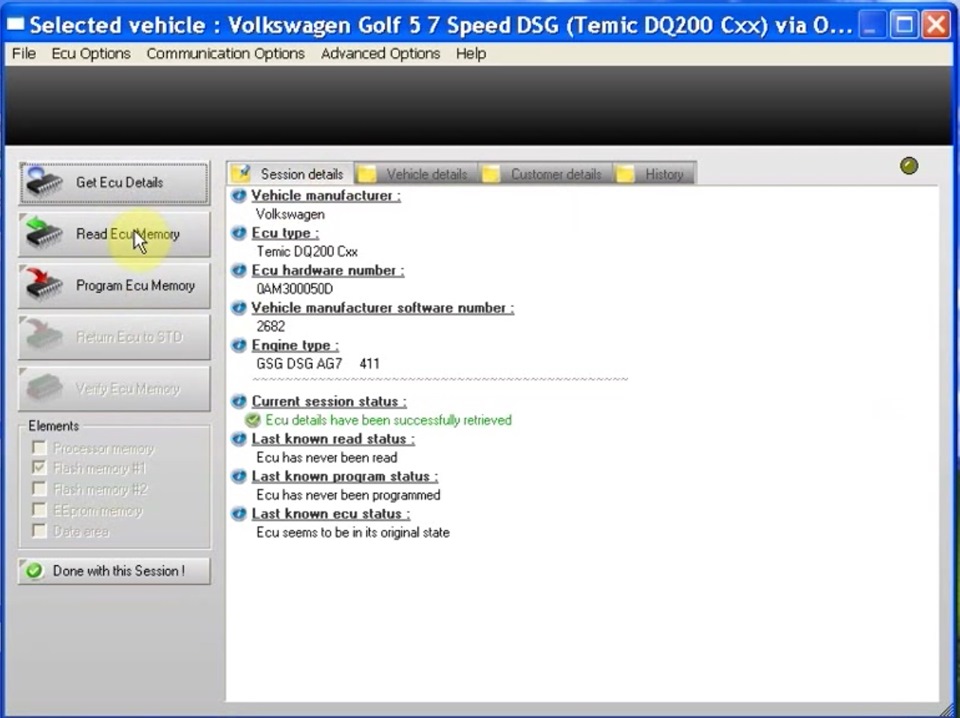Click 'Ecu details have been successfully retrieved' message

[389, 420]
